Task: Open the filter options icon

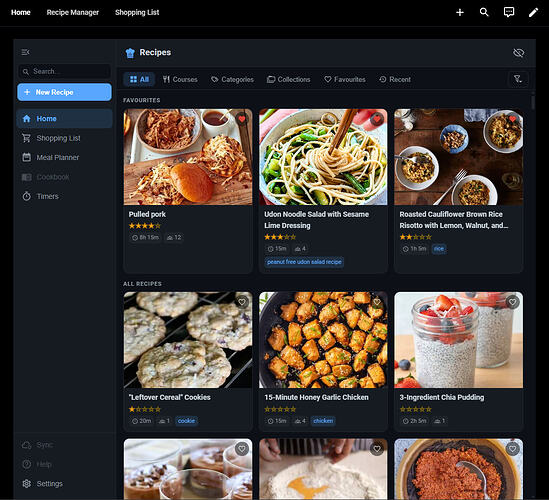Action: pos(517,79)
